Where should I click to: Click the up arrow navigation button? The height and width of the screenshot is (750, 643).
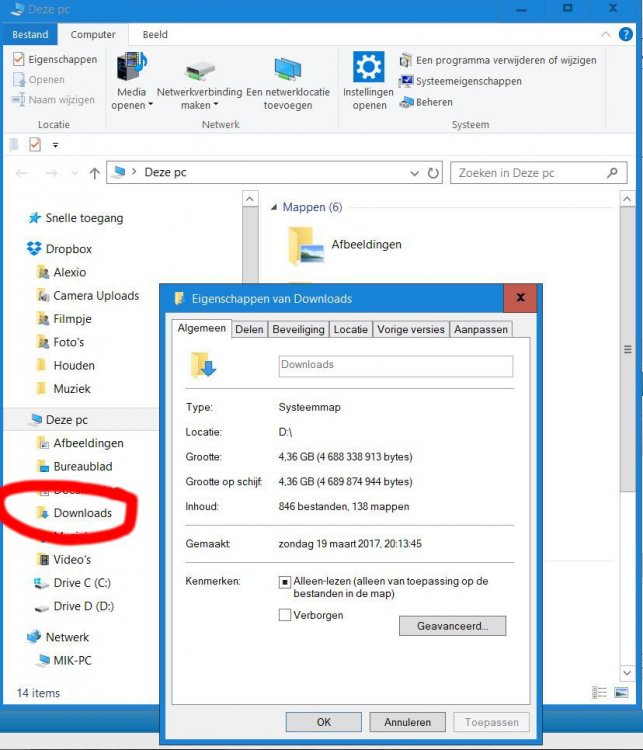point(95,173)
